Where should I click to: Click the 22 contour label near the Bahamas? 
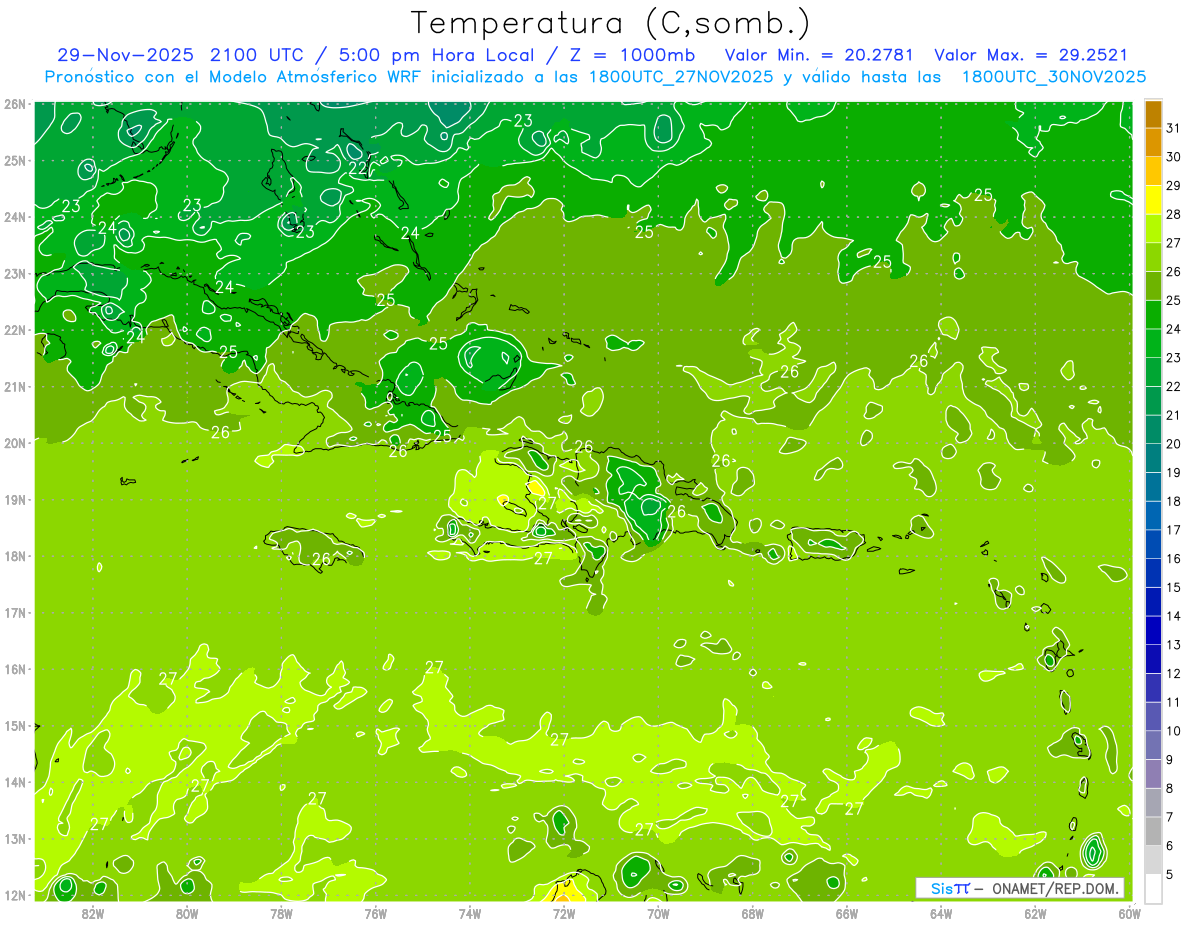358,168
